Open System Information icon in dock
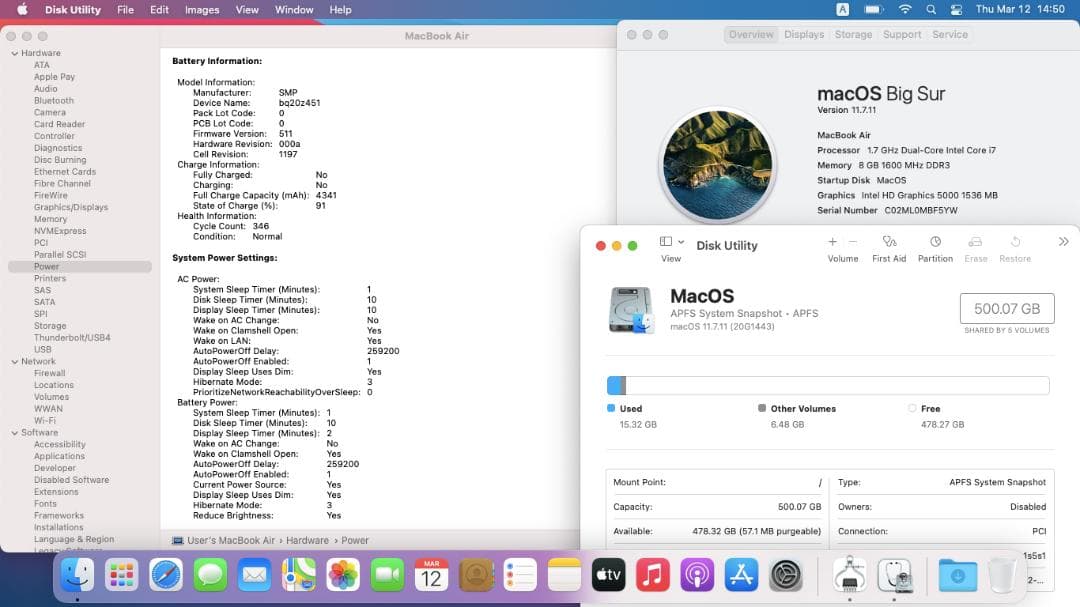Viewport: 1080px width, 607px height. 850,575
